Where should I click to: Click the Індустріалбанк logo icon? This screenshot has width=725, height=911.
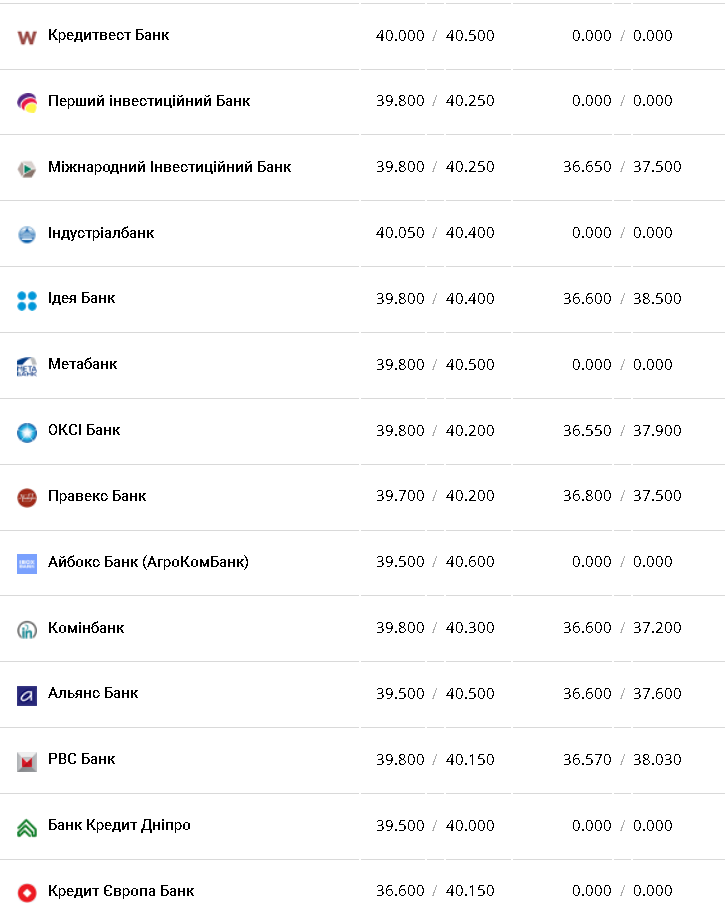click(x=27, y=234)
